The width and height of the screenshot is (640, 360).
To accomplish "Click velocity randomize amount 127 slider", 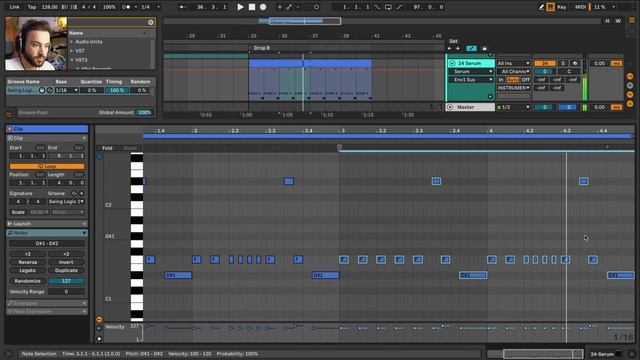I will pos(66,281).
